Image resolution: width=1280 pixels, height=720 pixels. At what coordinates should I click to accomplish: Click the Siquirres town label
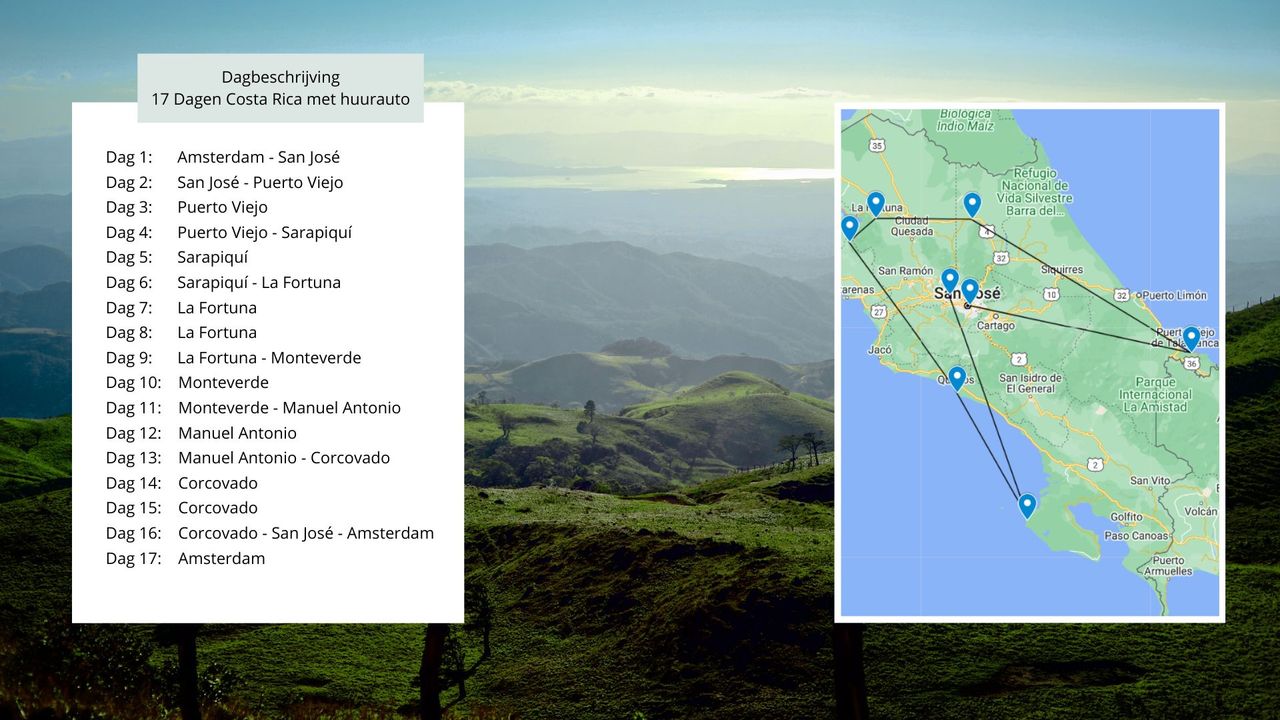1061,269
